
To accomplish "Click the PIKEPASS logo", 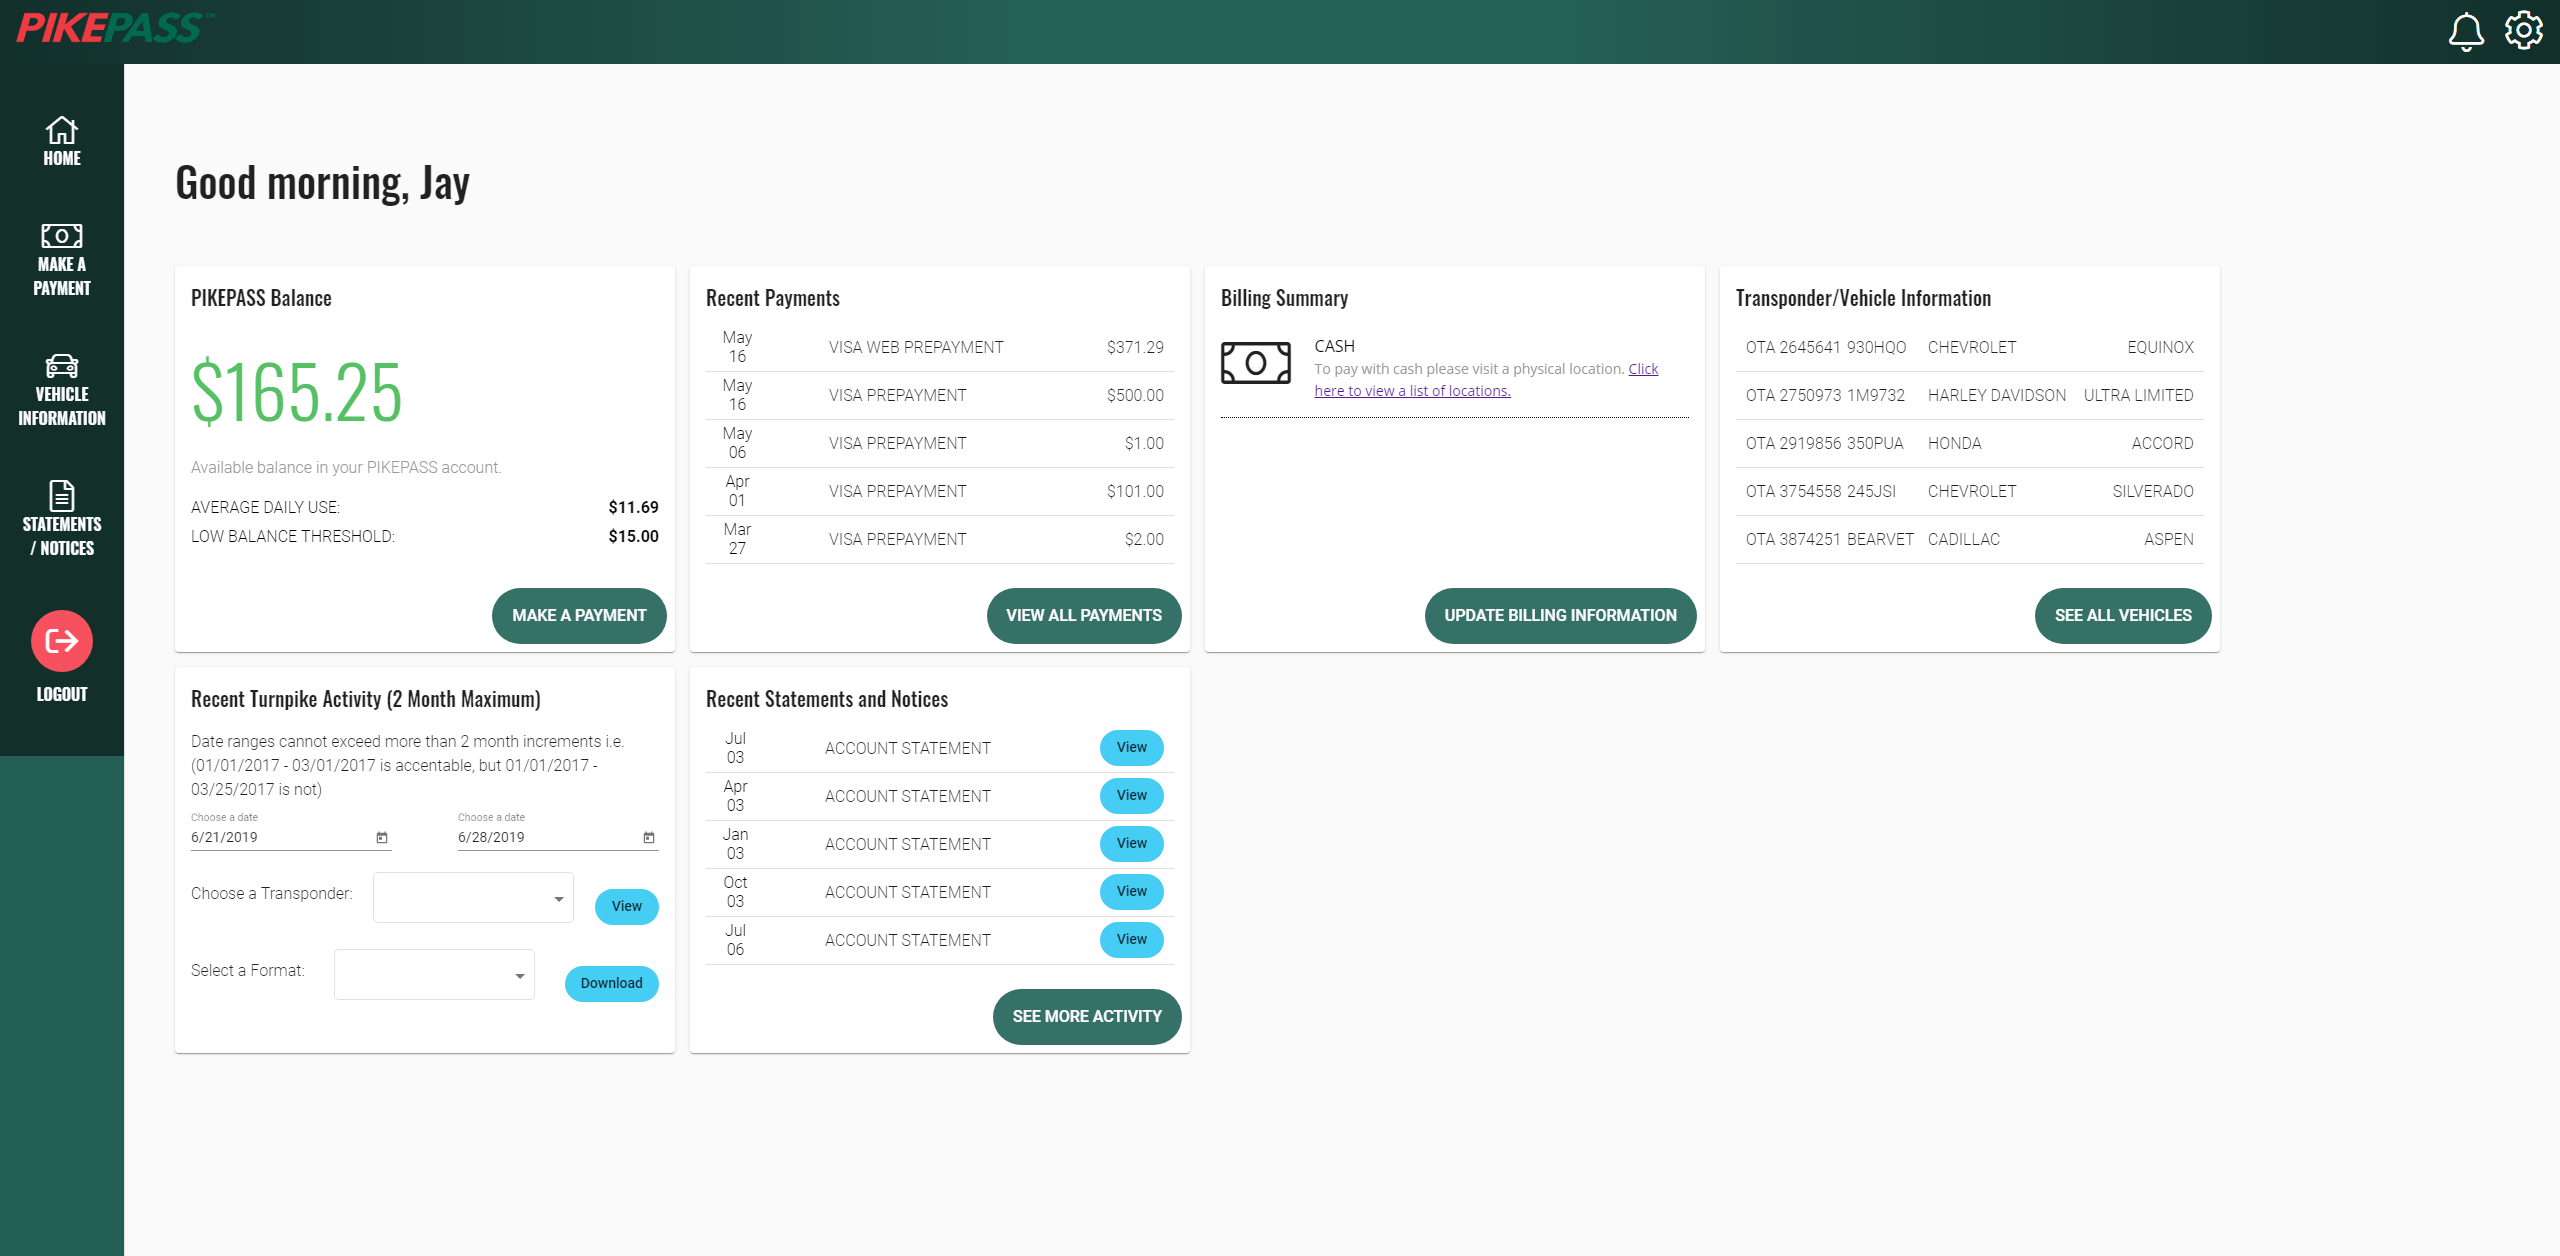I will [115, 27].
